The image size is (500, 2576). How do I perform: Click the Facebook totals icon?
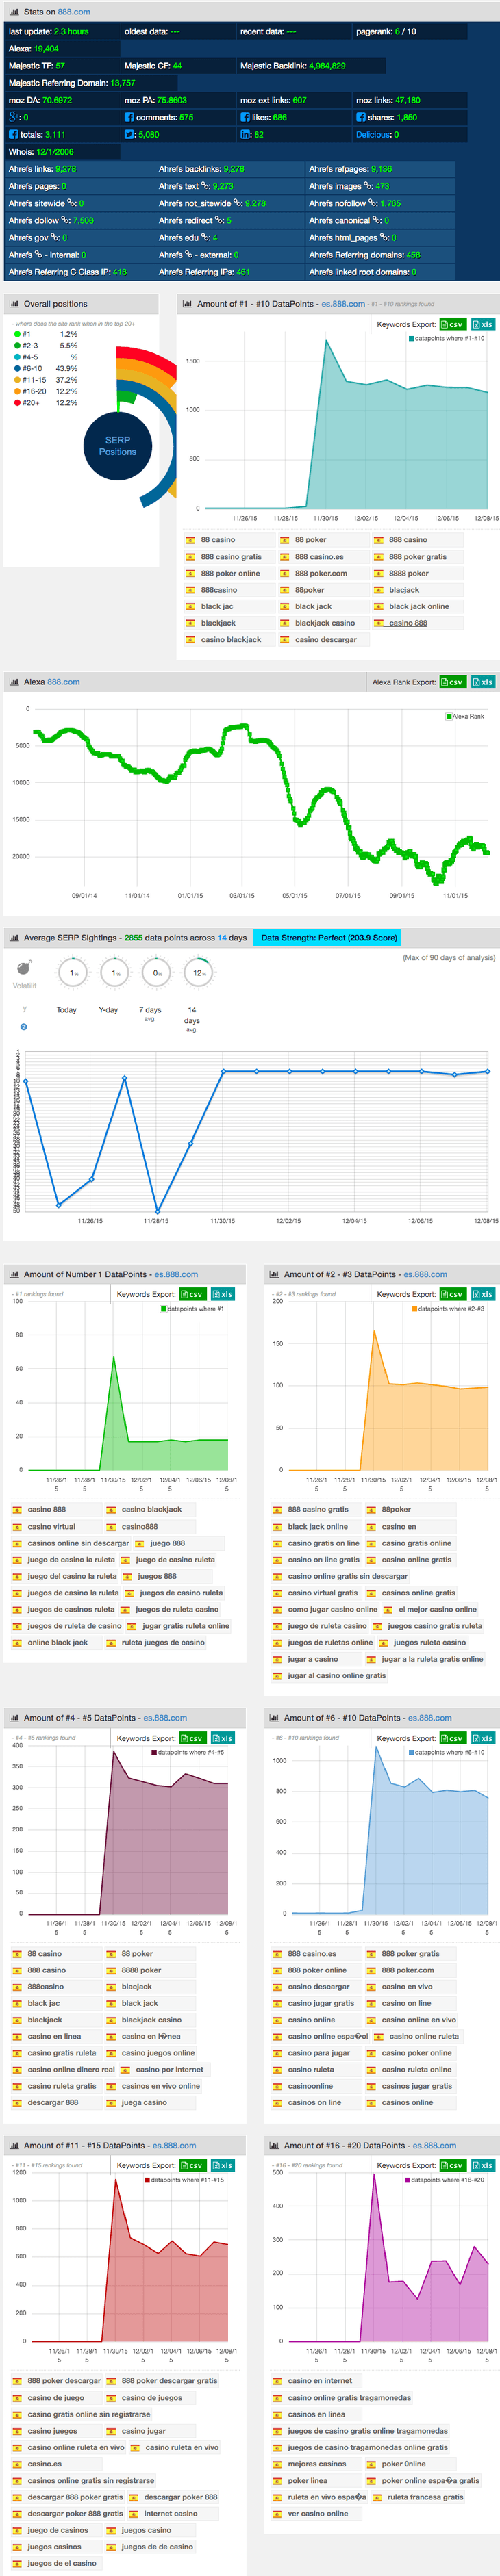[x=13, y=133]
